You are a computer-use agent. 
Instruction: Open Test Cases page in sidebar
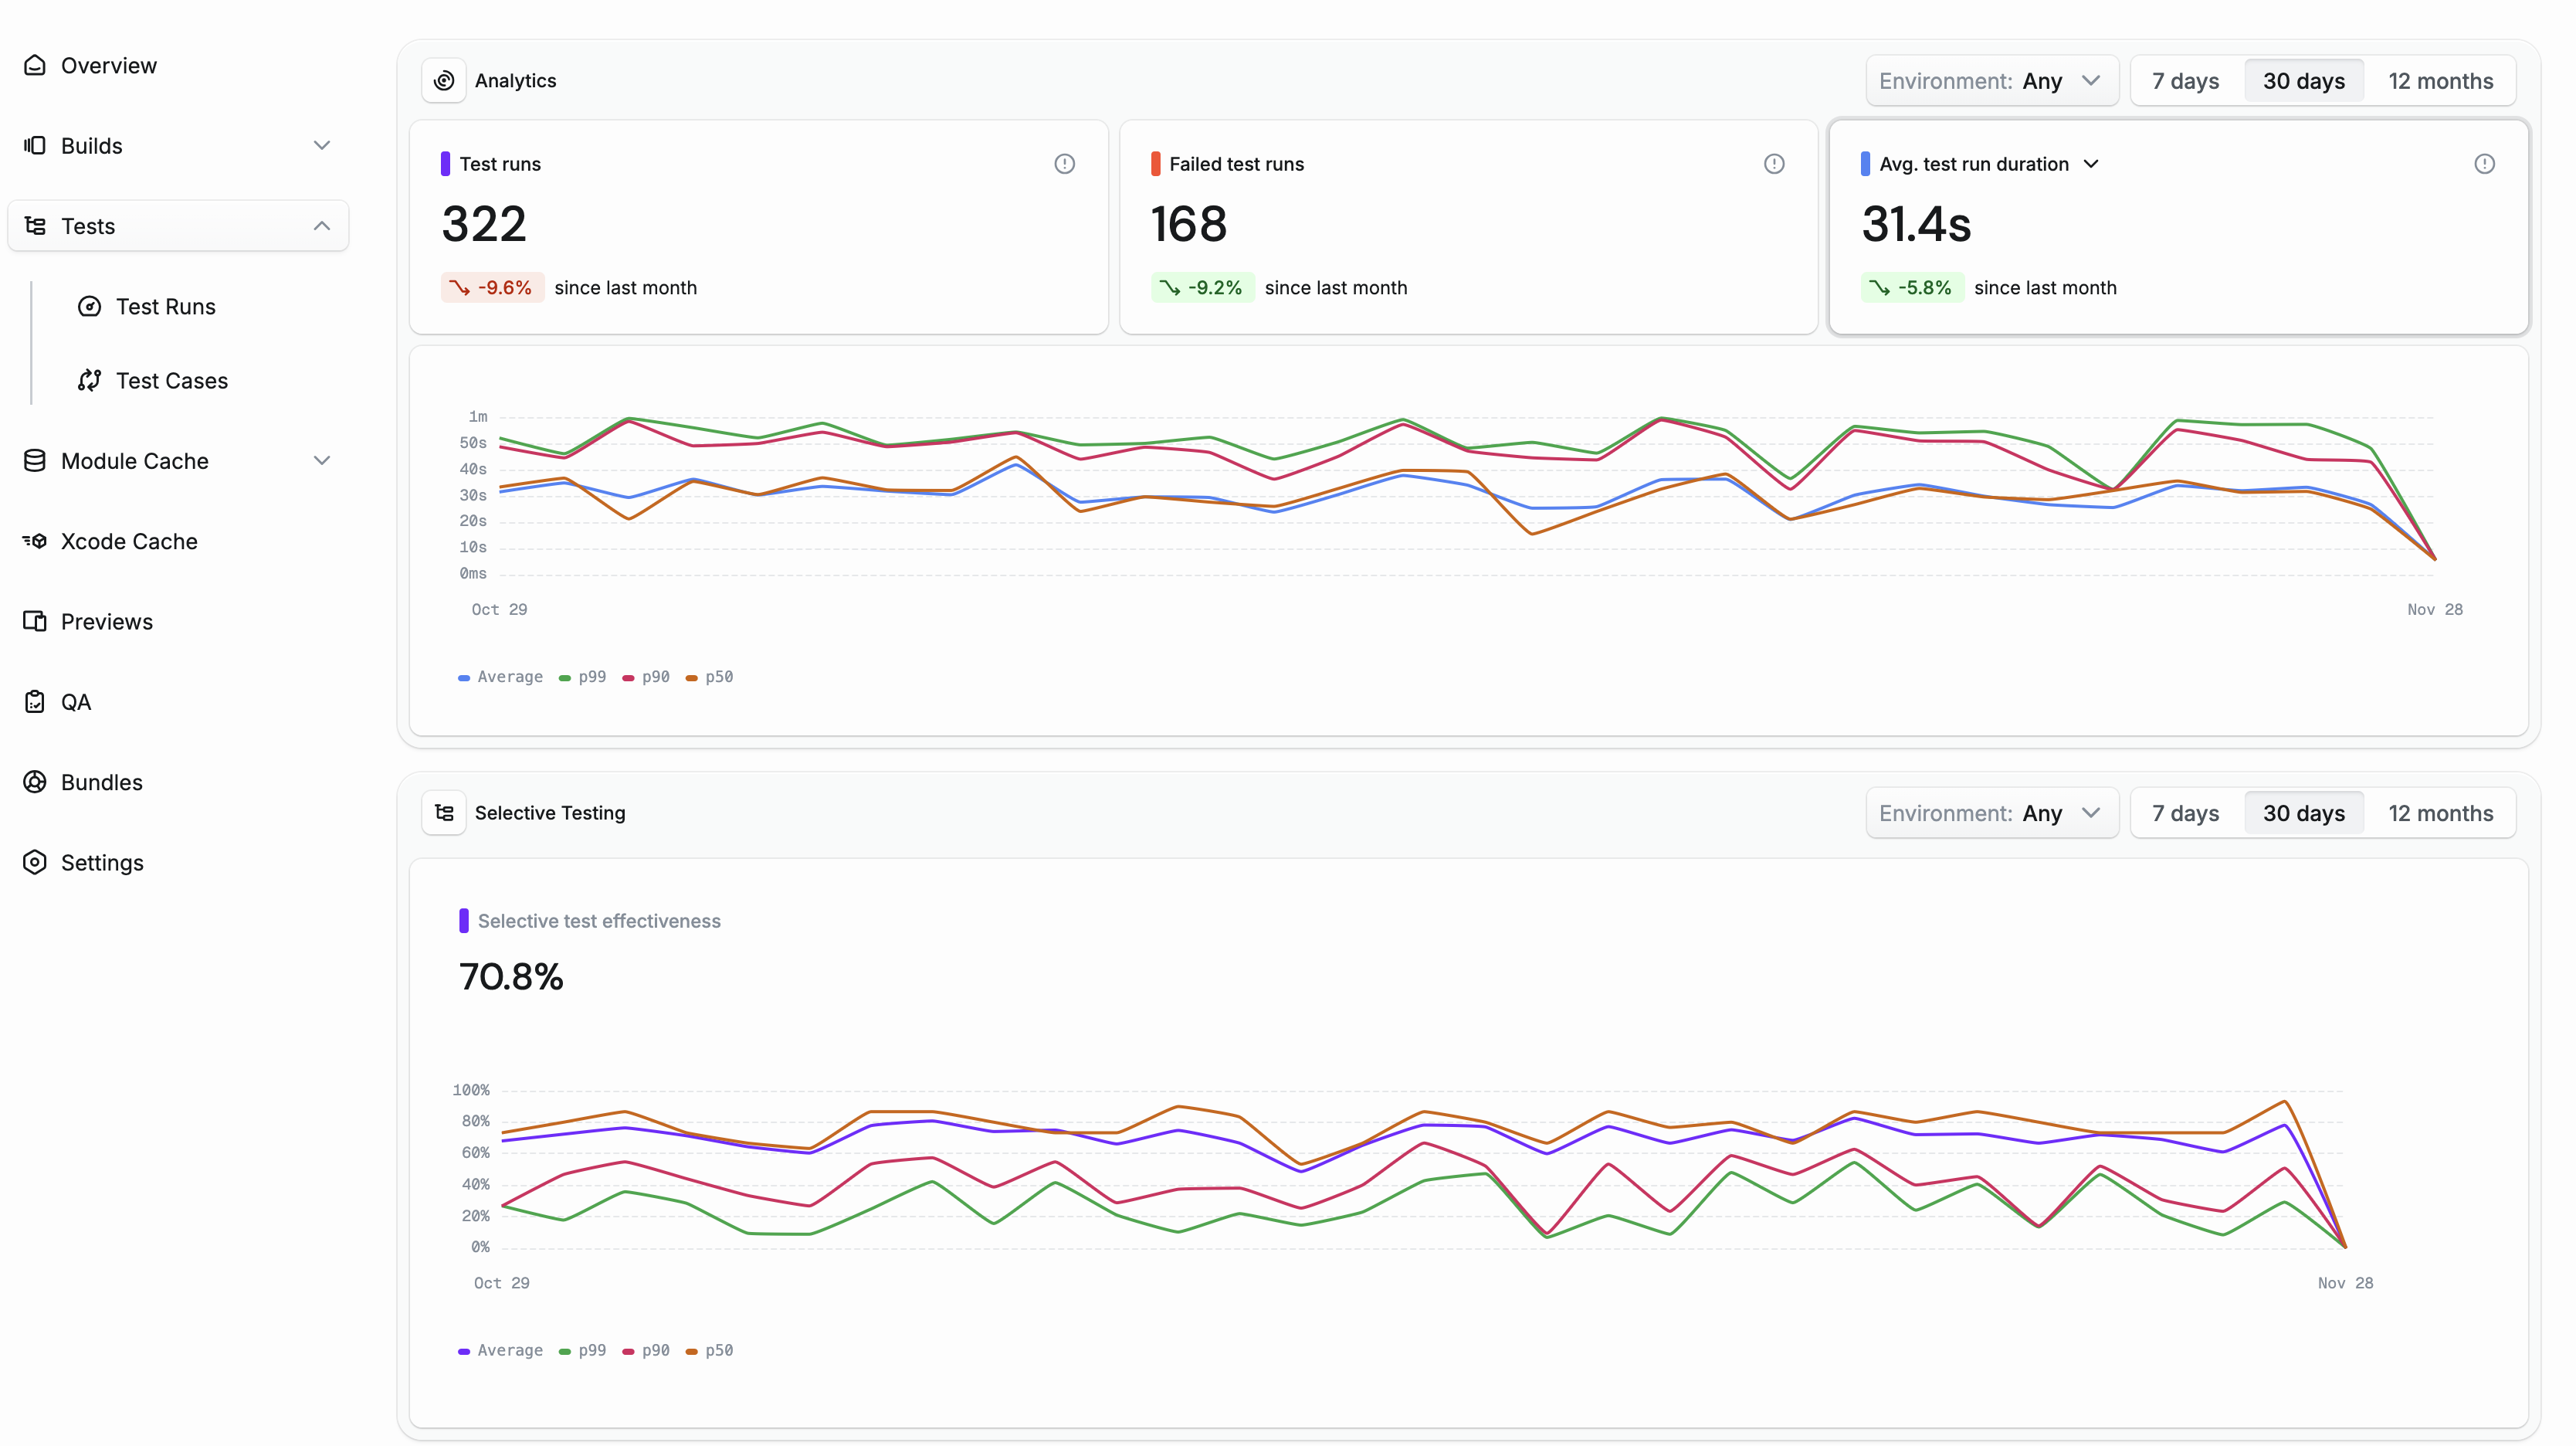pos(171,381)
